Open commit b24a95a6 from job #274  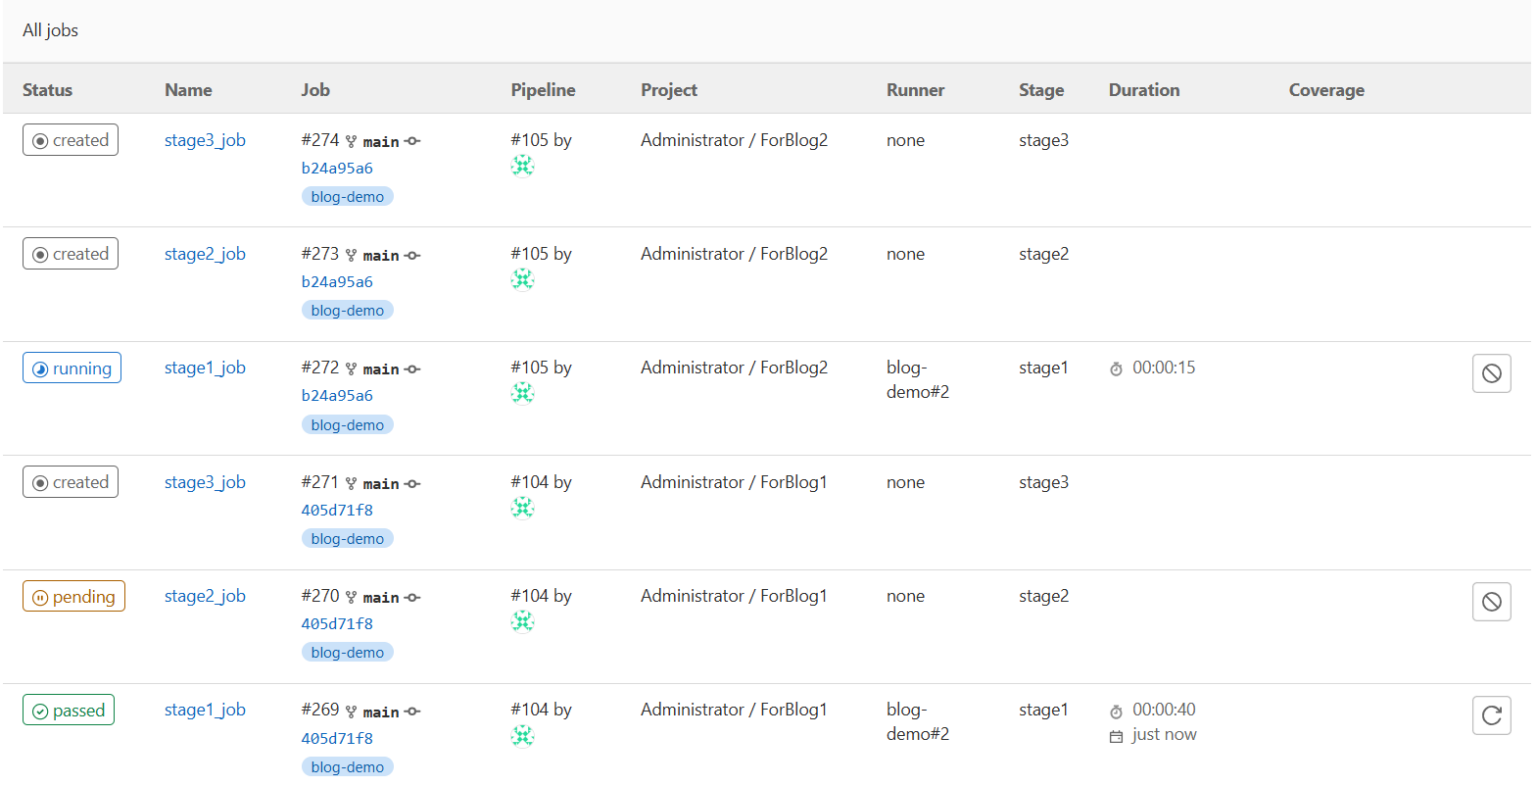(338, 167)
